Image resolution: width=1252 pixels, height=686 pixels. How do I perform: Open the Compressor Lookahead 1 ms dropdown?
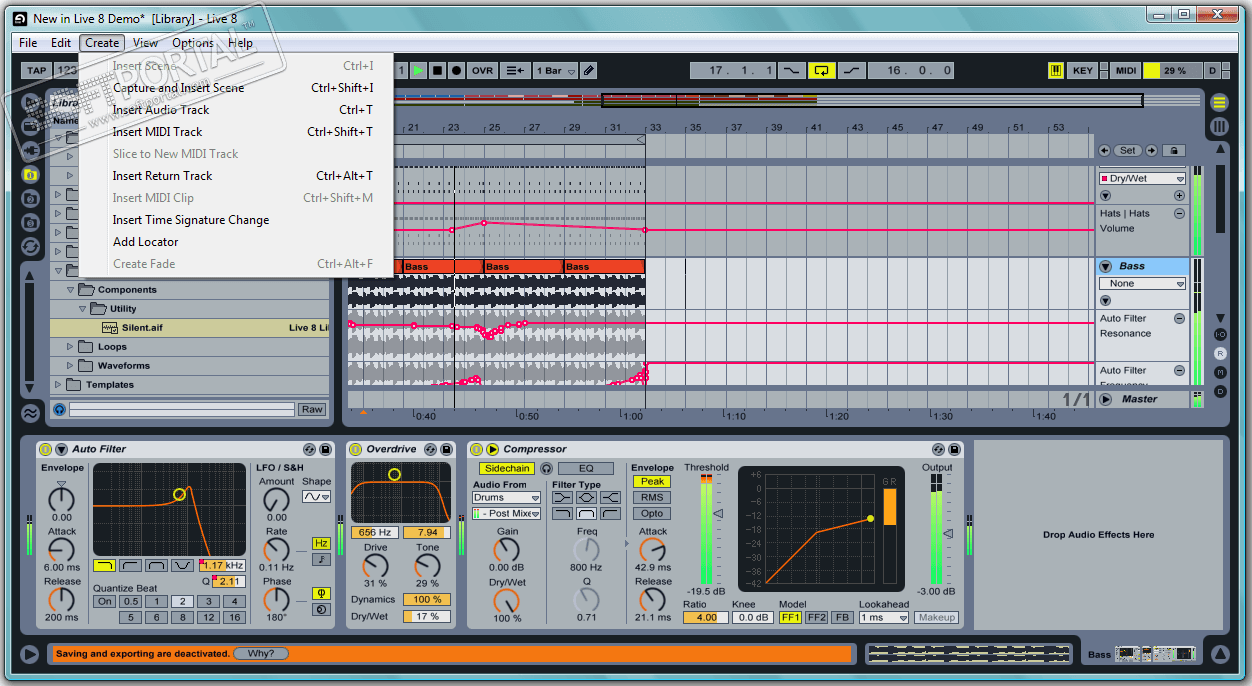point(883,618)
